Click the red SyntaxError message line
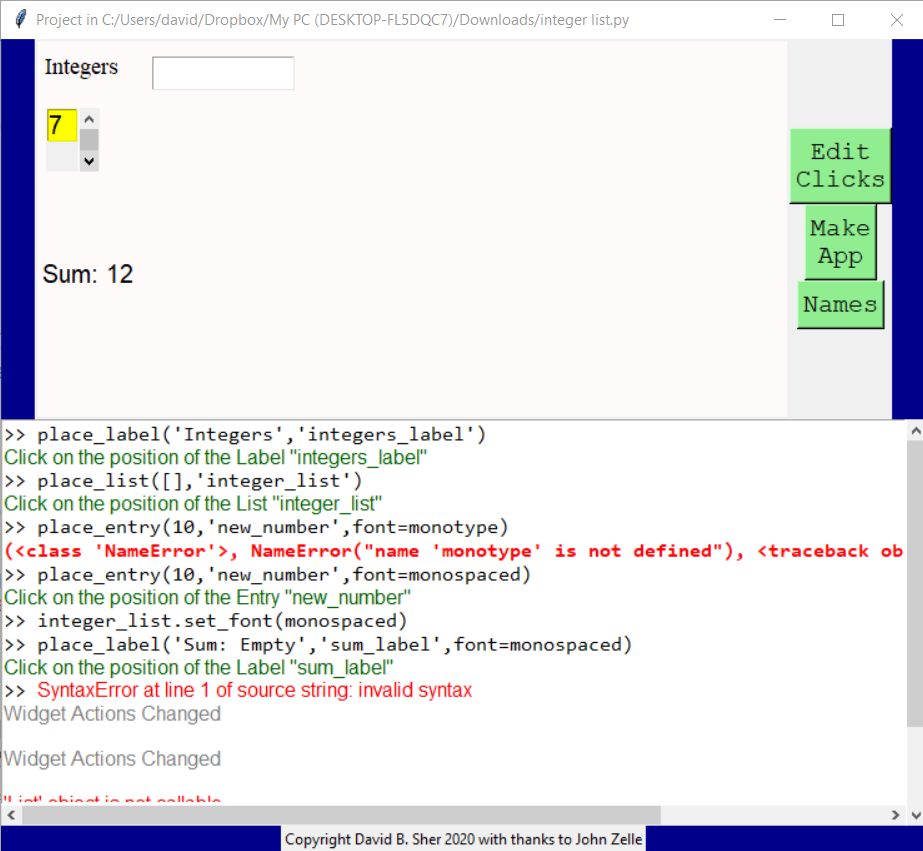Screen dimensions: 923x851 click(x=254, y=690)
